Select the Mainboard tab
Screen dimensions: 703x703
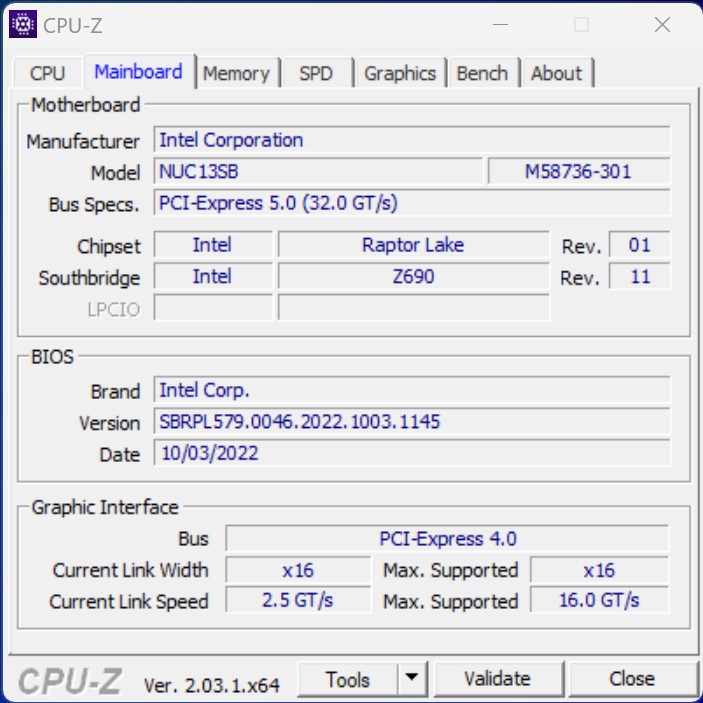[139, 72]
